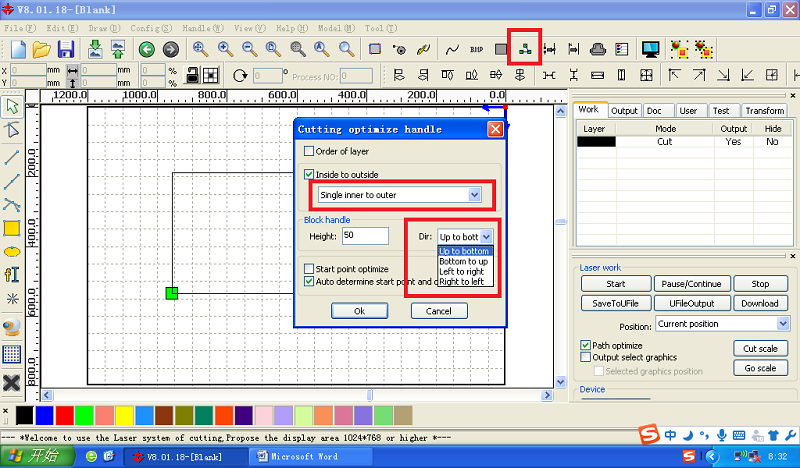The image size is (800, 468).
Task: Select the yellow Rectangle tool
Action: (x=12, y=229)
